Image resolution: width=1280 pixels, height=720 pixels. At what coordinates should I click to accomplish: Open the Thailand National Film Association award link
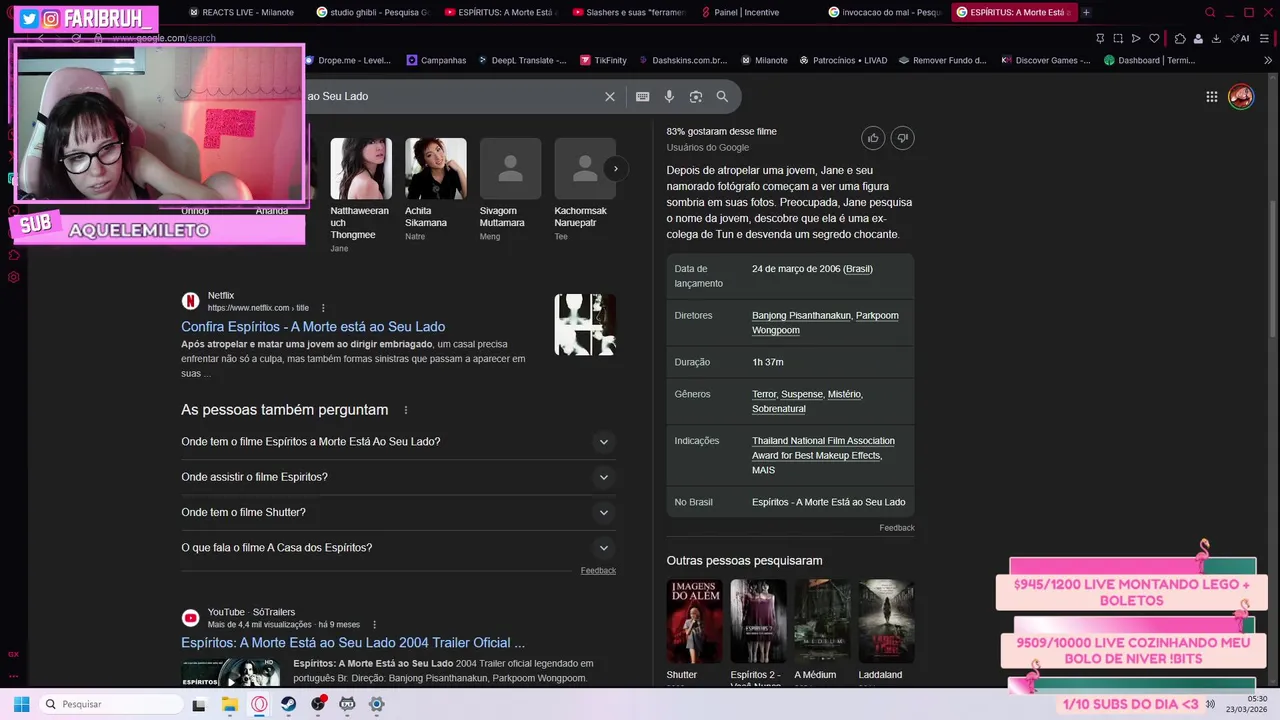click(x=823, y=448)
